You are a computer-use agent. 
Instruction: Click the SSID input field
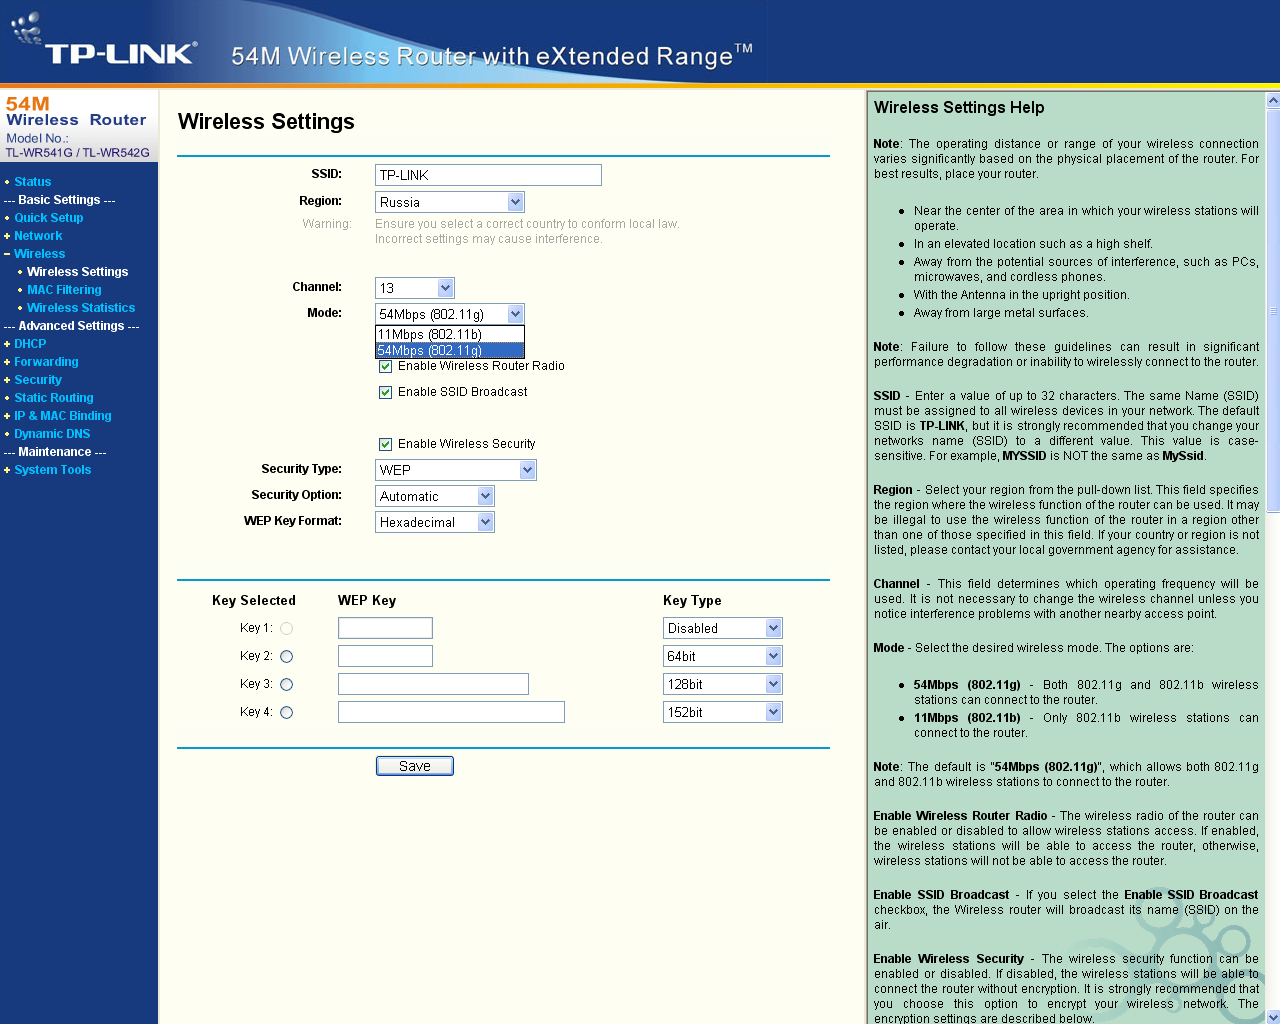pos(488,175)
